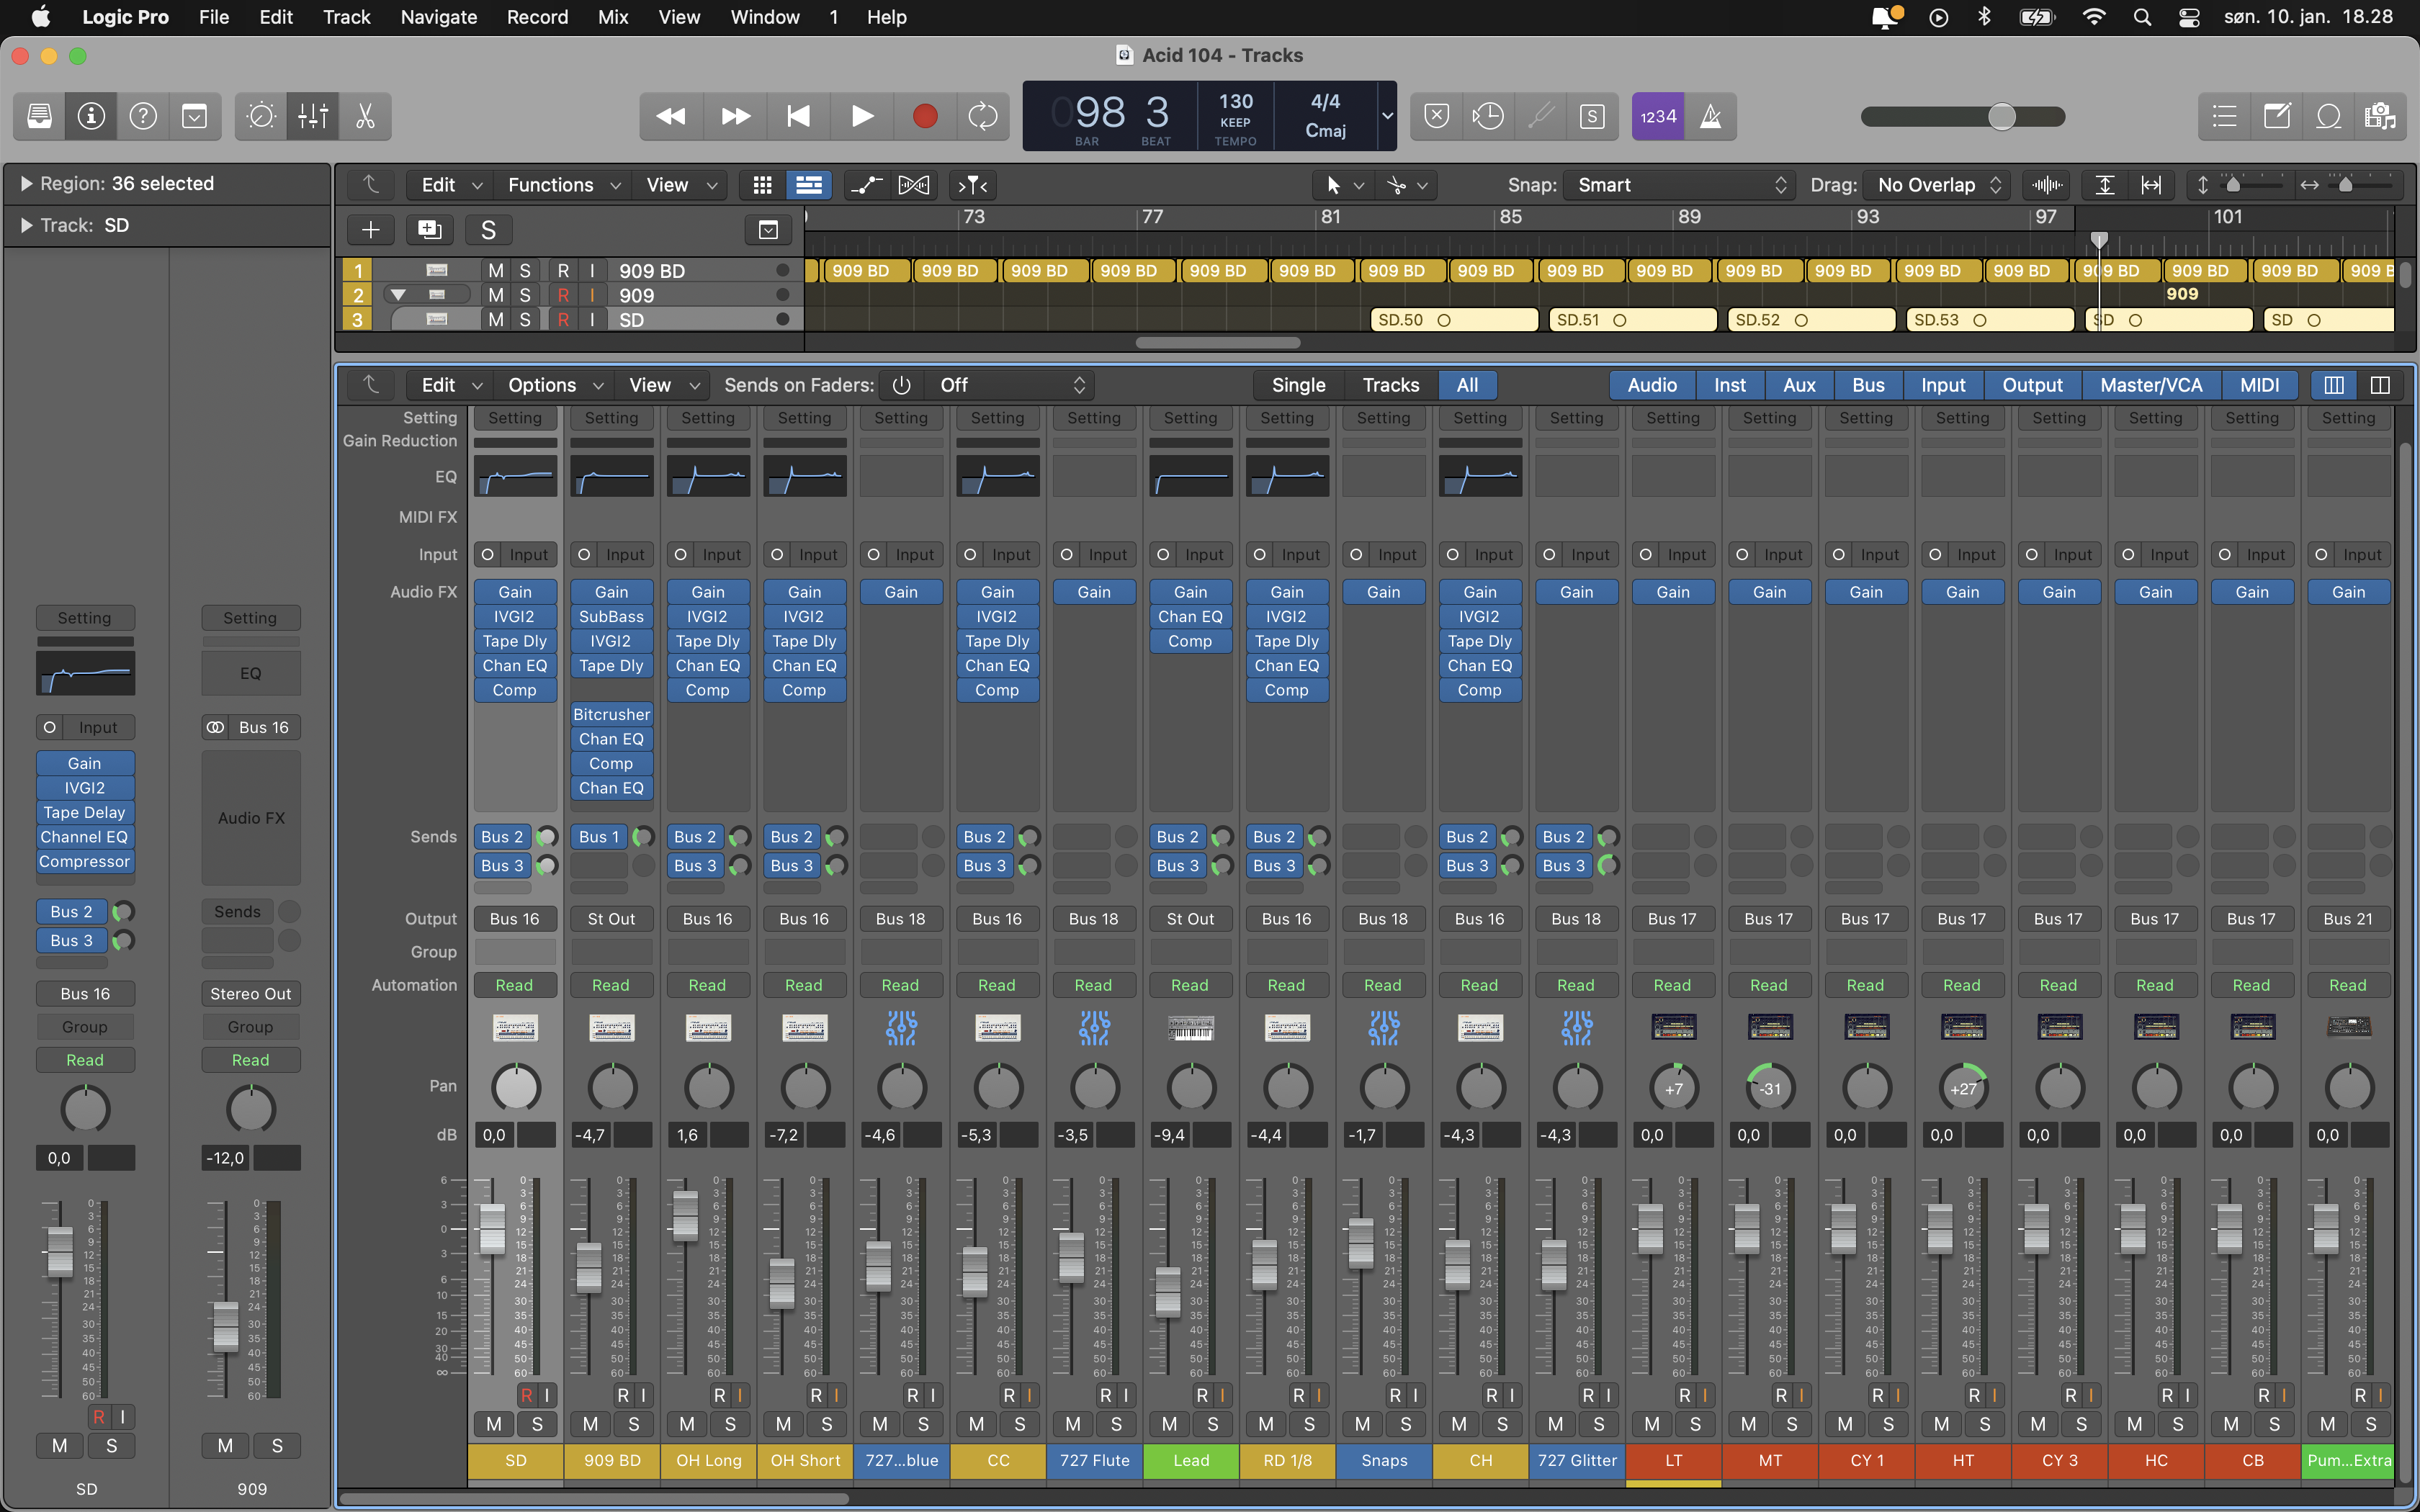Open the Drag No Overlap dropdown

1938,185
